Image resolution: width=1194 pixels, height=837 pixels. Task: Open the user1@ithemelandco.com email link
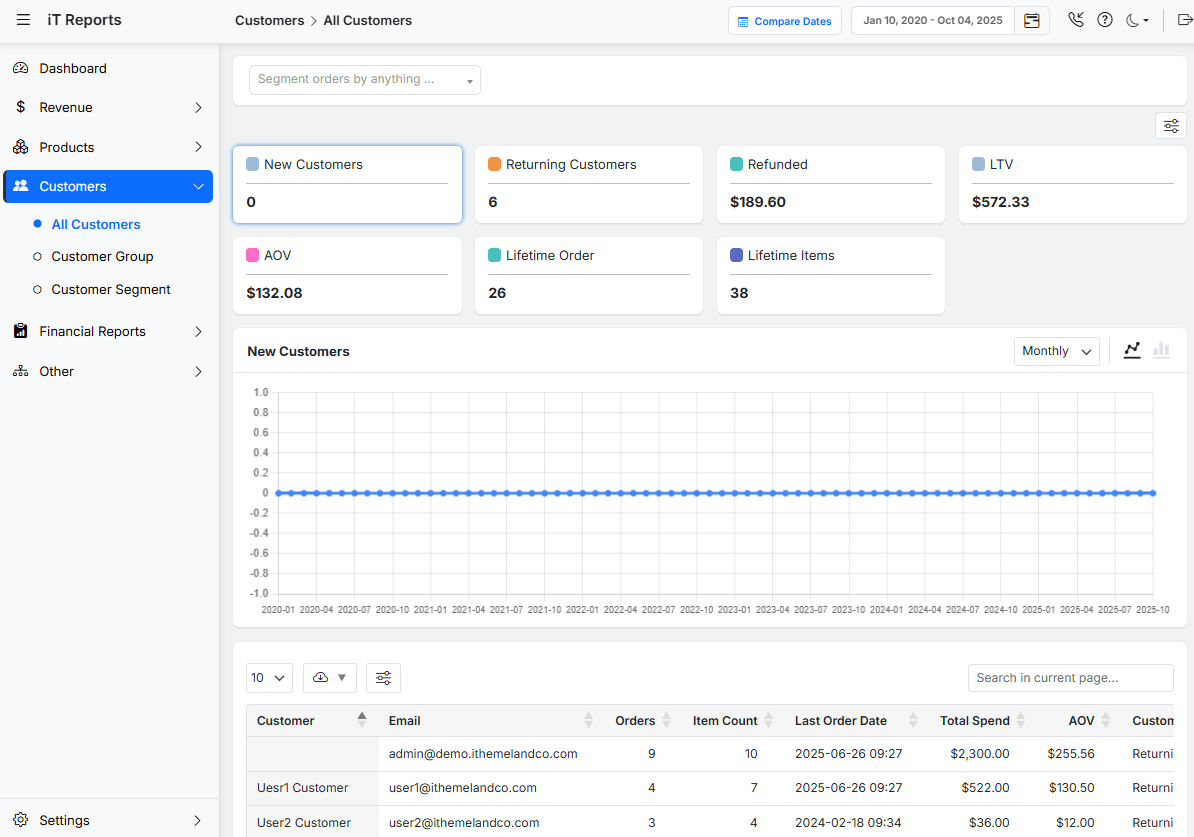coord(462,787)
